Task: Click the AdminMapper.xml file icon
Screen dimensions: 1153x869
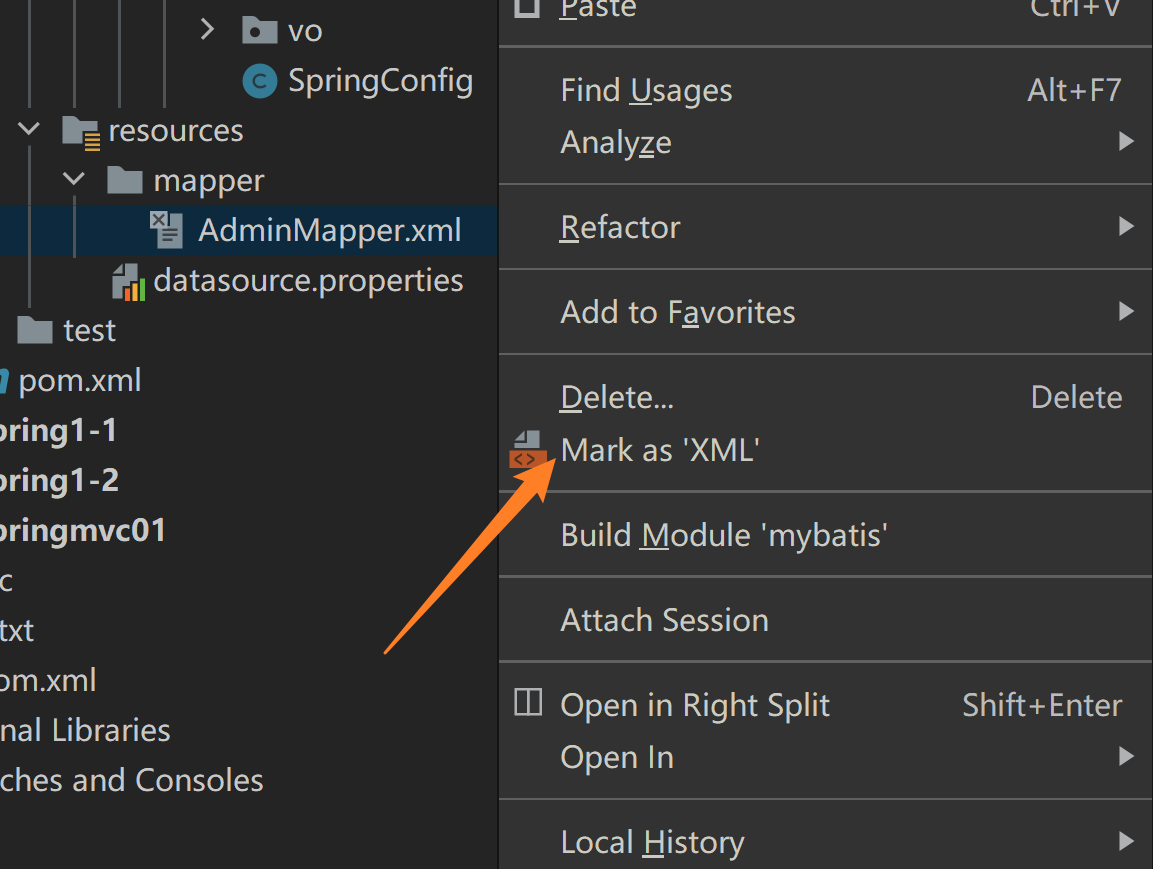Action: point(166,230)
